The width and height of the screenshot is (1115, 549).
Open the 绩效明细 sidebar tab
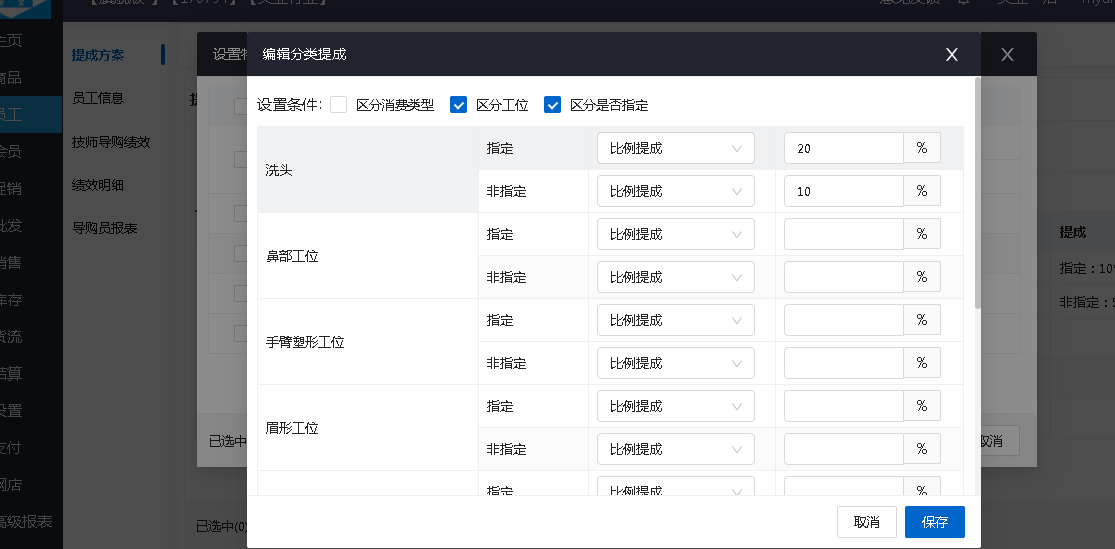(98, 185)
